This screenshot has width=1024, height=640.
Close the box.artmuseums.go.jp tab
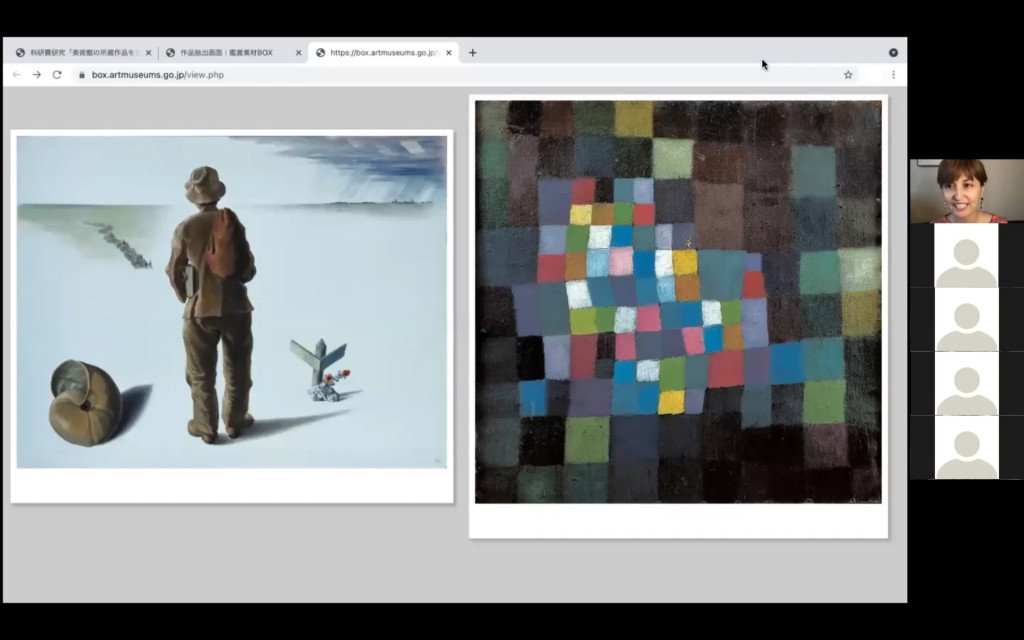click(449, 52)
